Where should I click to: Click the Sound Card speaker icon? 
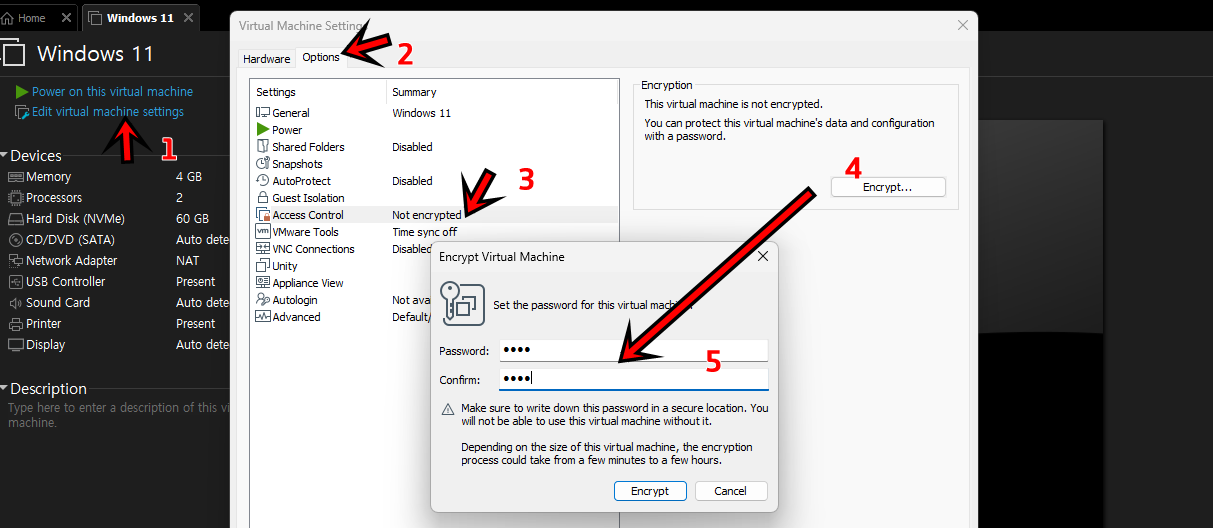pos(16,303)
